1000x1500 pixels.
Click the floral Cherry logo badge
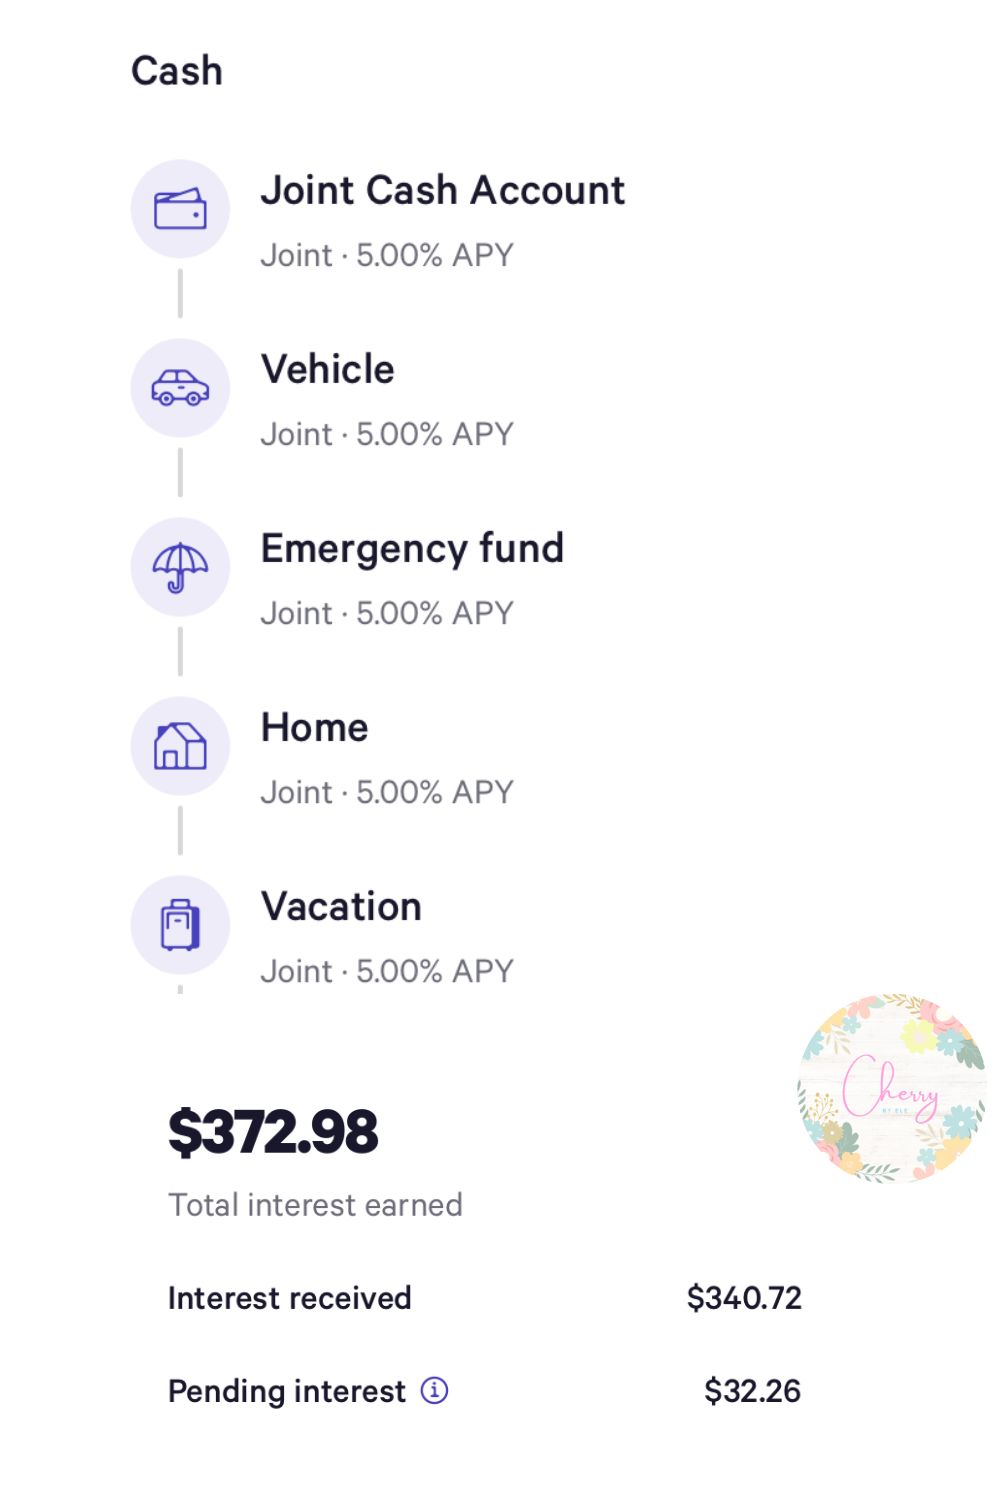pos(891,1088)
